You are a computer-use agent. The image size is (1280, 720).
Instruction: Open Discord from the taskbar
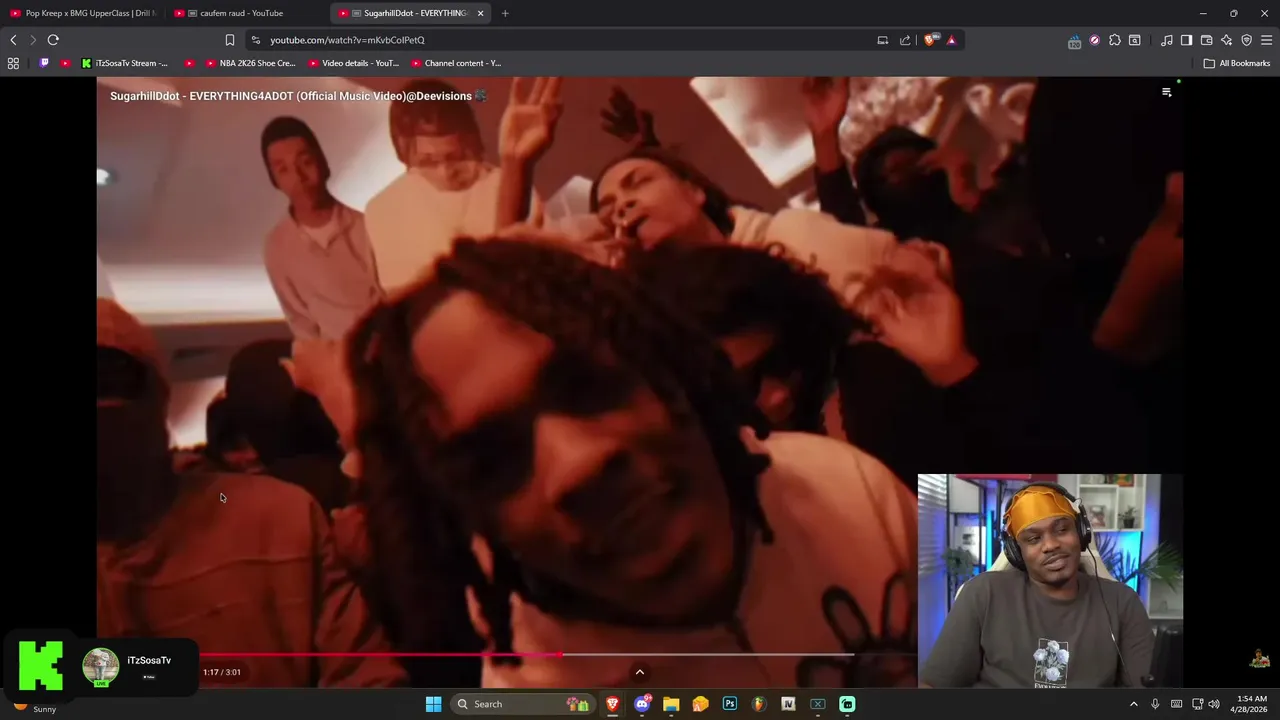tap(642, 704)
